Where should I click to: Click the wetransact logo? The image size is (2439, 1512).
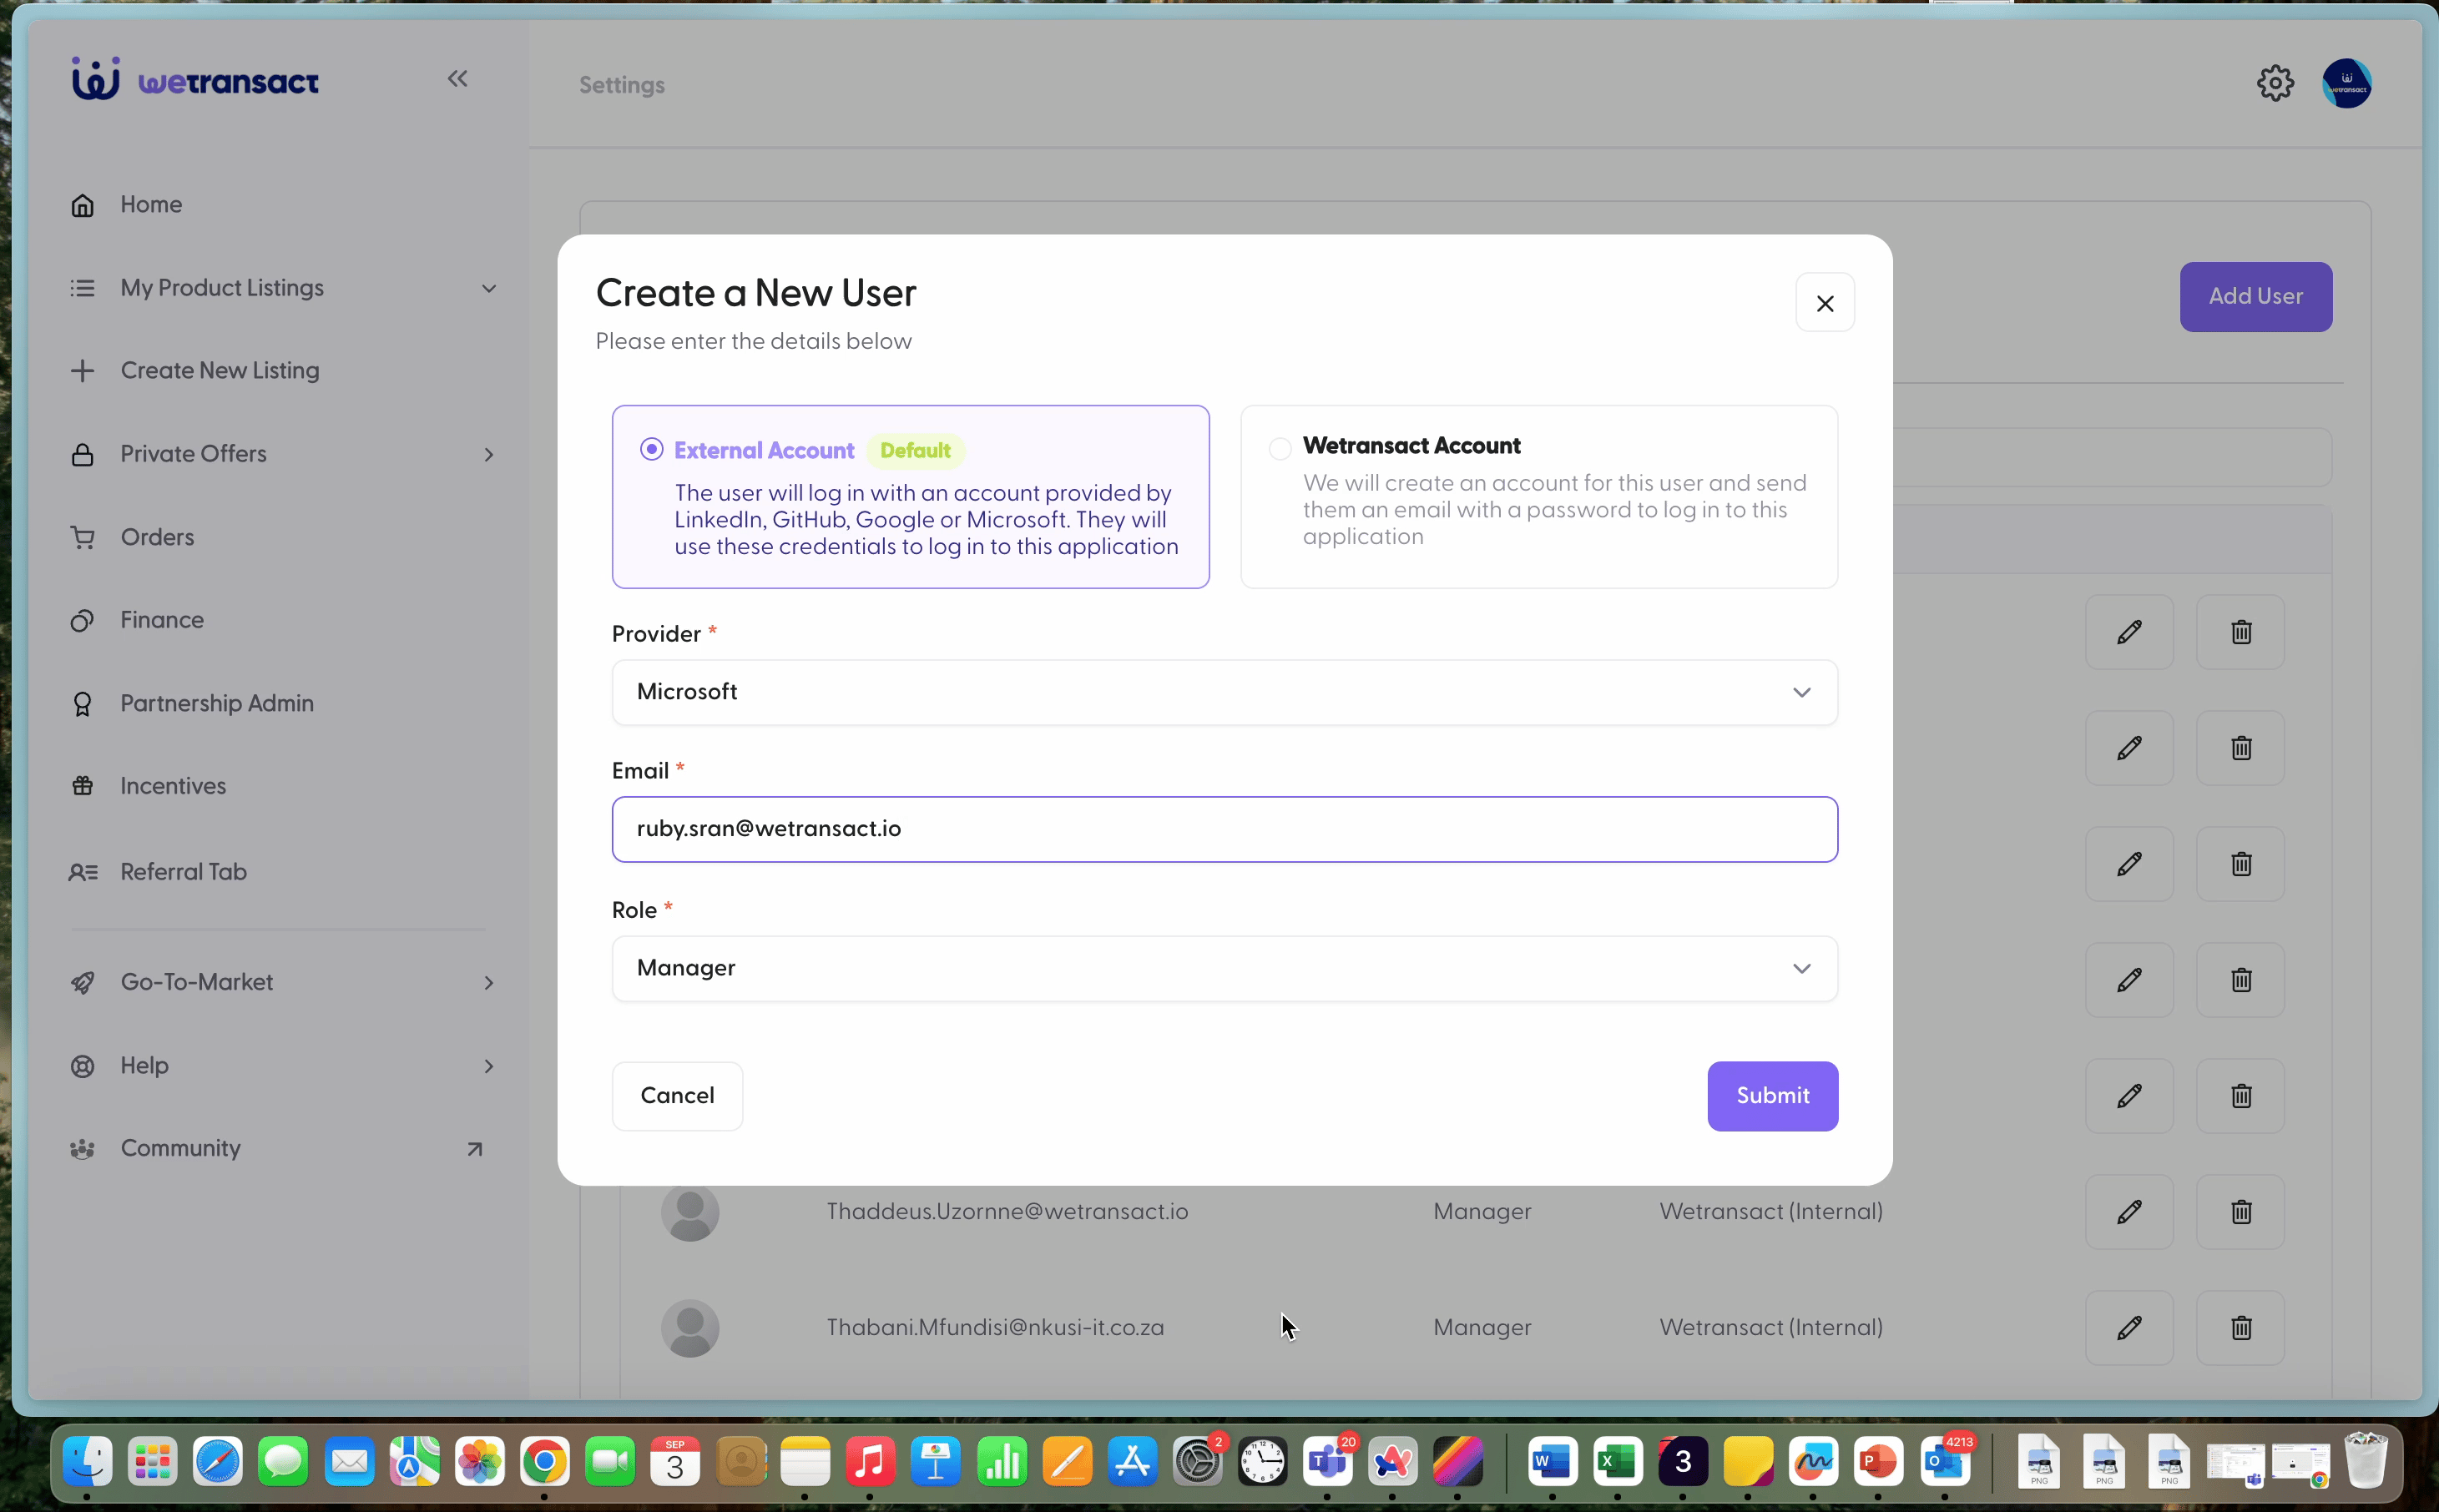point(195,79)
